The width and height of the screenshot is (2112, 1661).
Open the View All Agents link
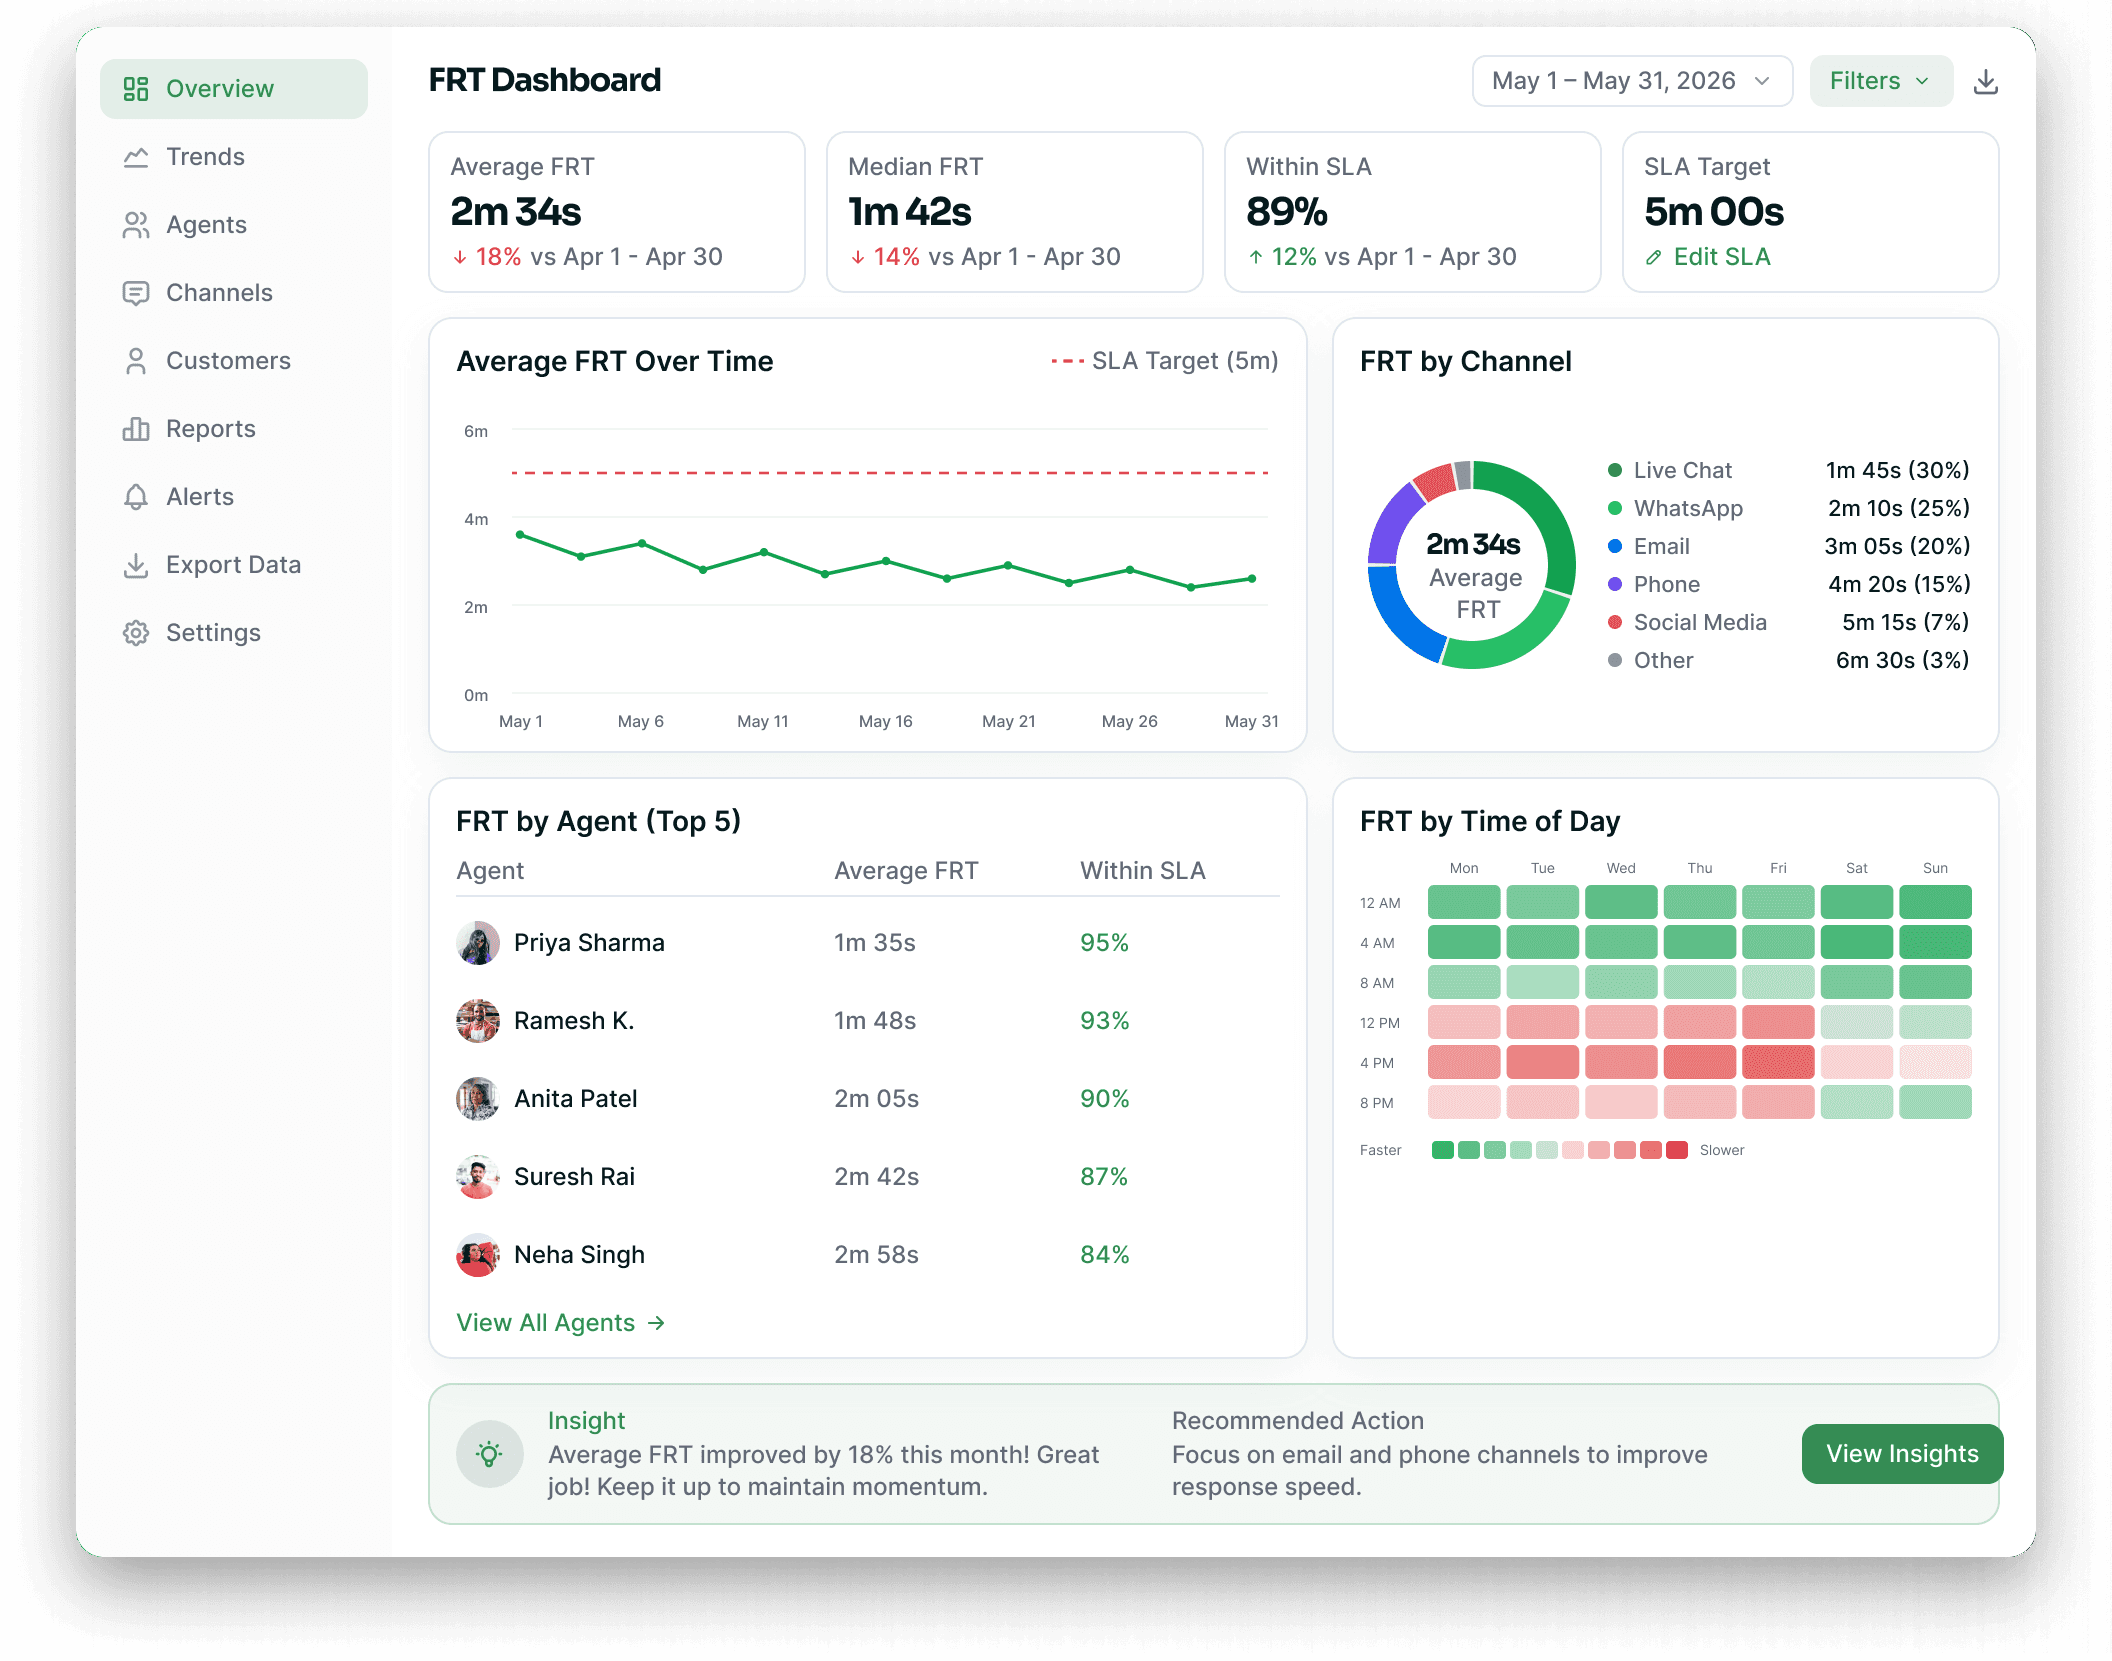pos(561,1323)
